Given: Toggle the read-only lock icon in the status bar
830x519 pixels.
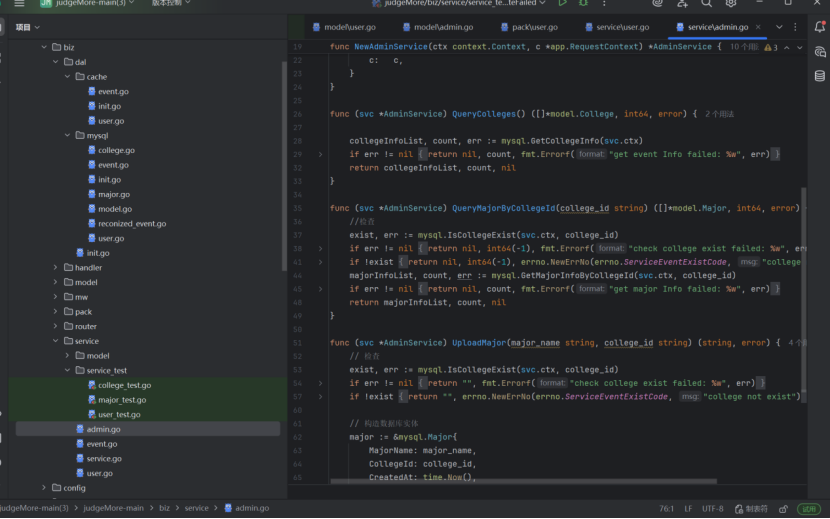Looking at the screenshot, I should pos(783,509).
